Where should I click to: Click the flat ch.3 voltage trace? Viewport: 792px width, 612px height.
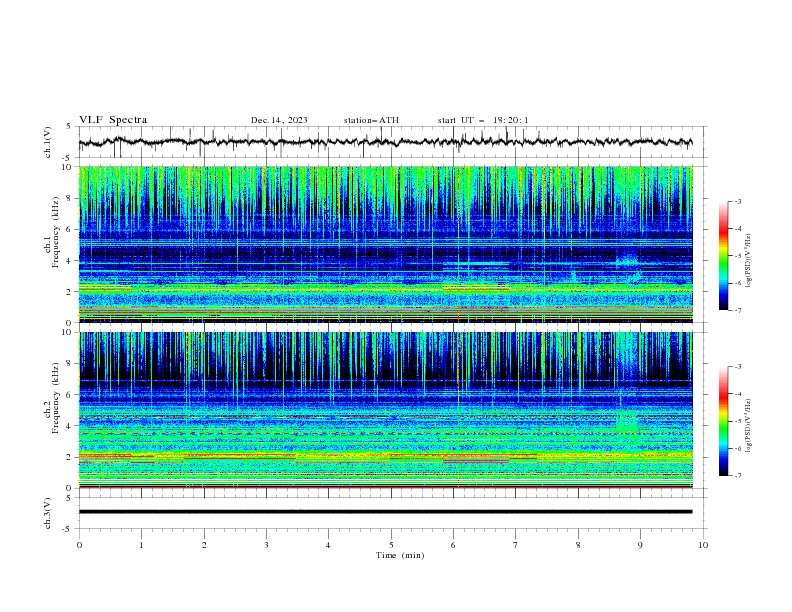pos(385,512)
